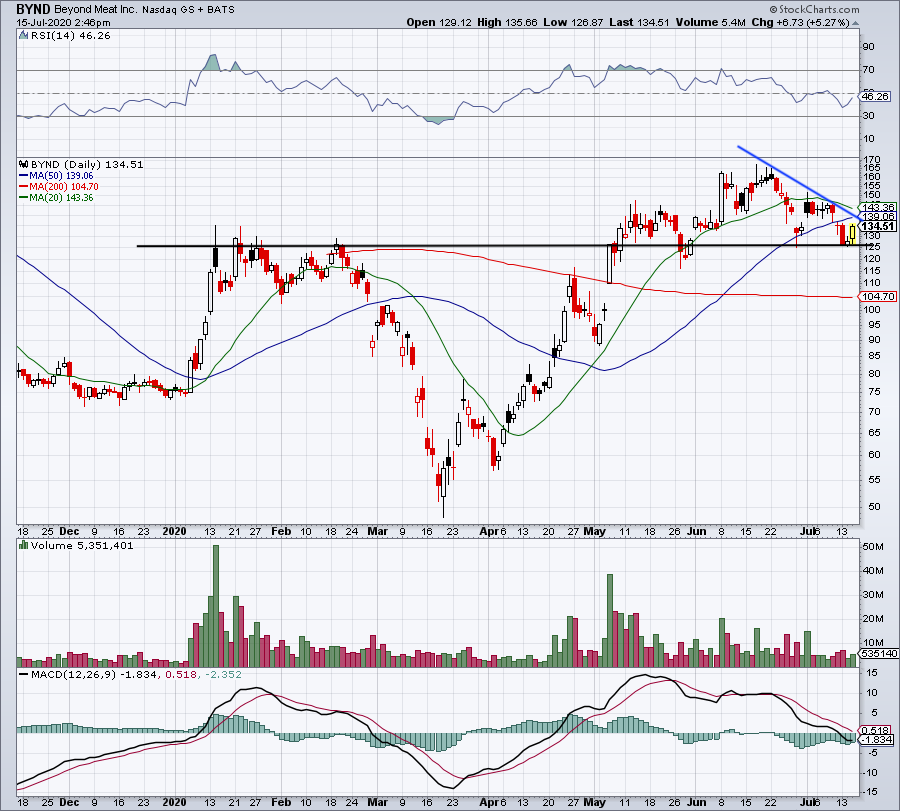Click the Volume 5,351,401 legend text
The height and width of the screenshot is (811, 900).
tap(82, 545)
